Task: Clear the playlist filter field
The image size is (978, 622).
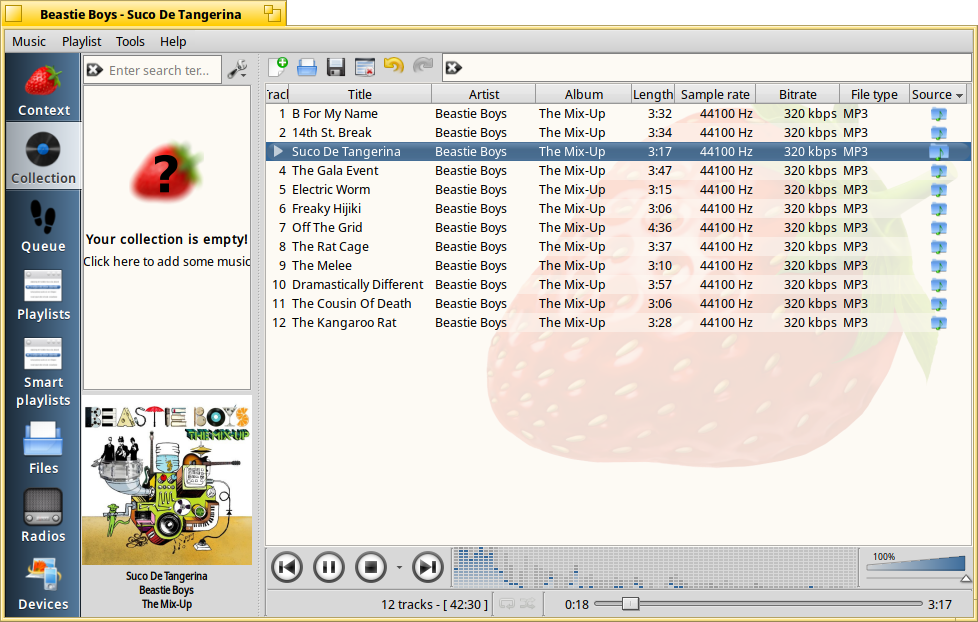Action: click(454, 68)
